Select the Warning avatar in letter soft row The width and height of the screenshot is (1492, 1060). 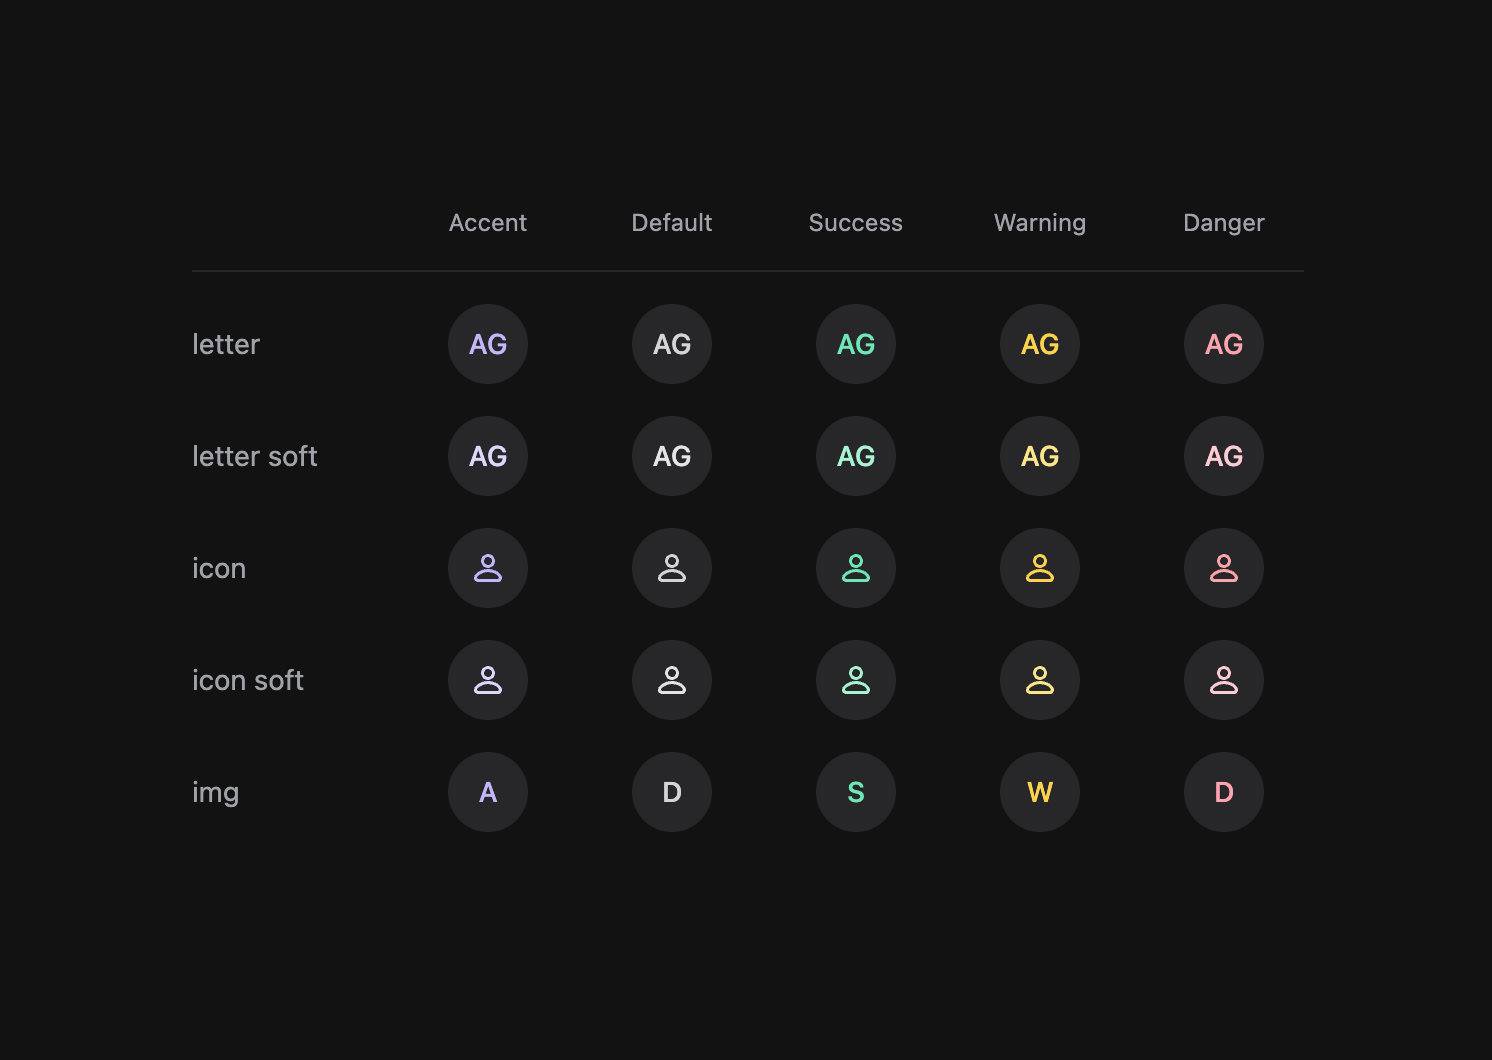[x=1040, y=456]
